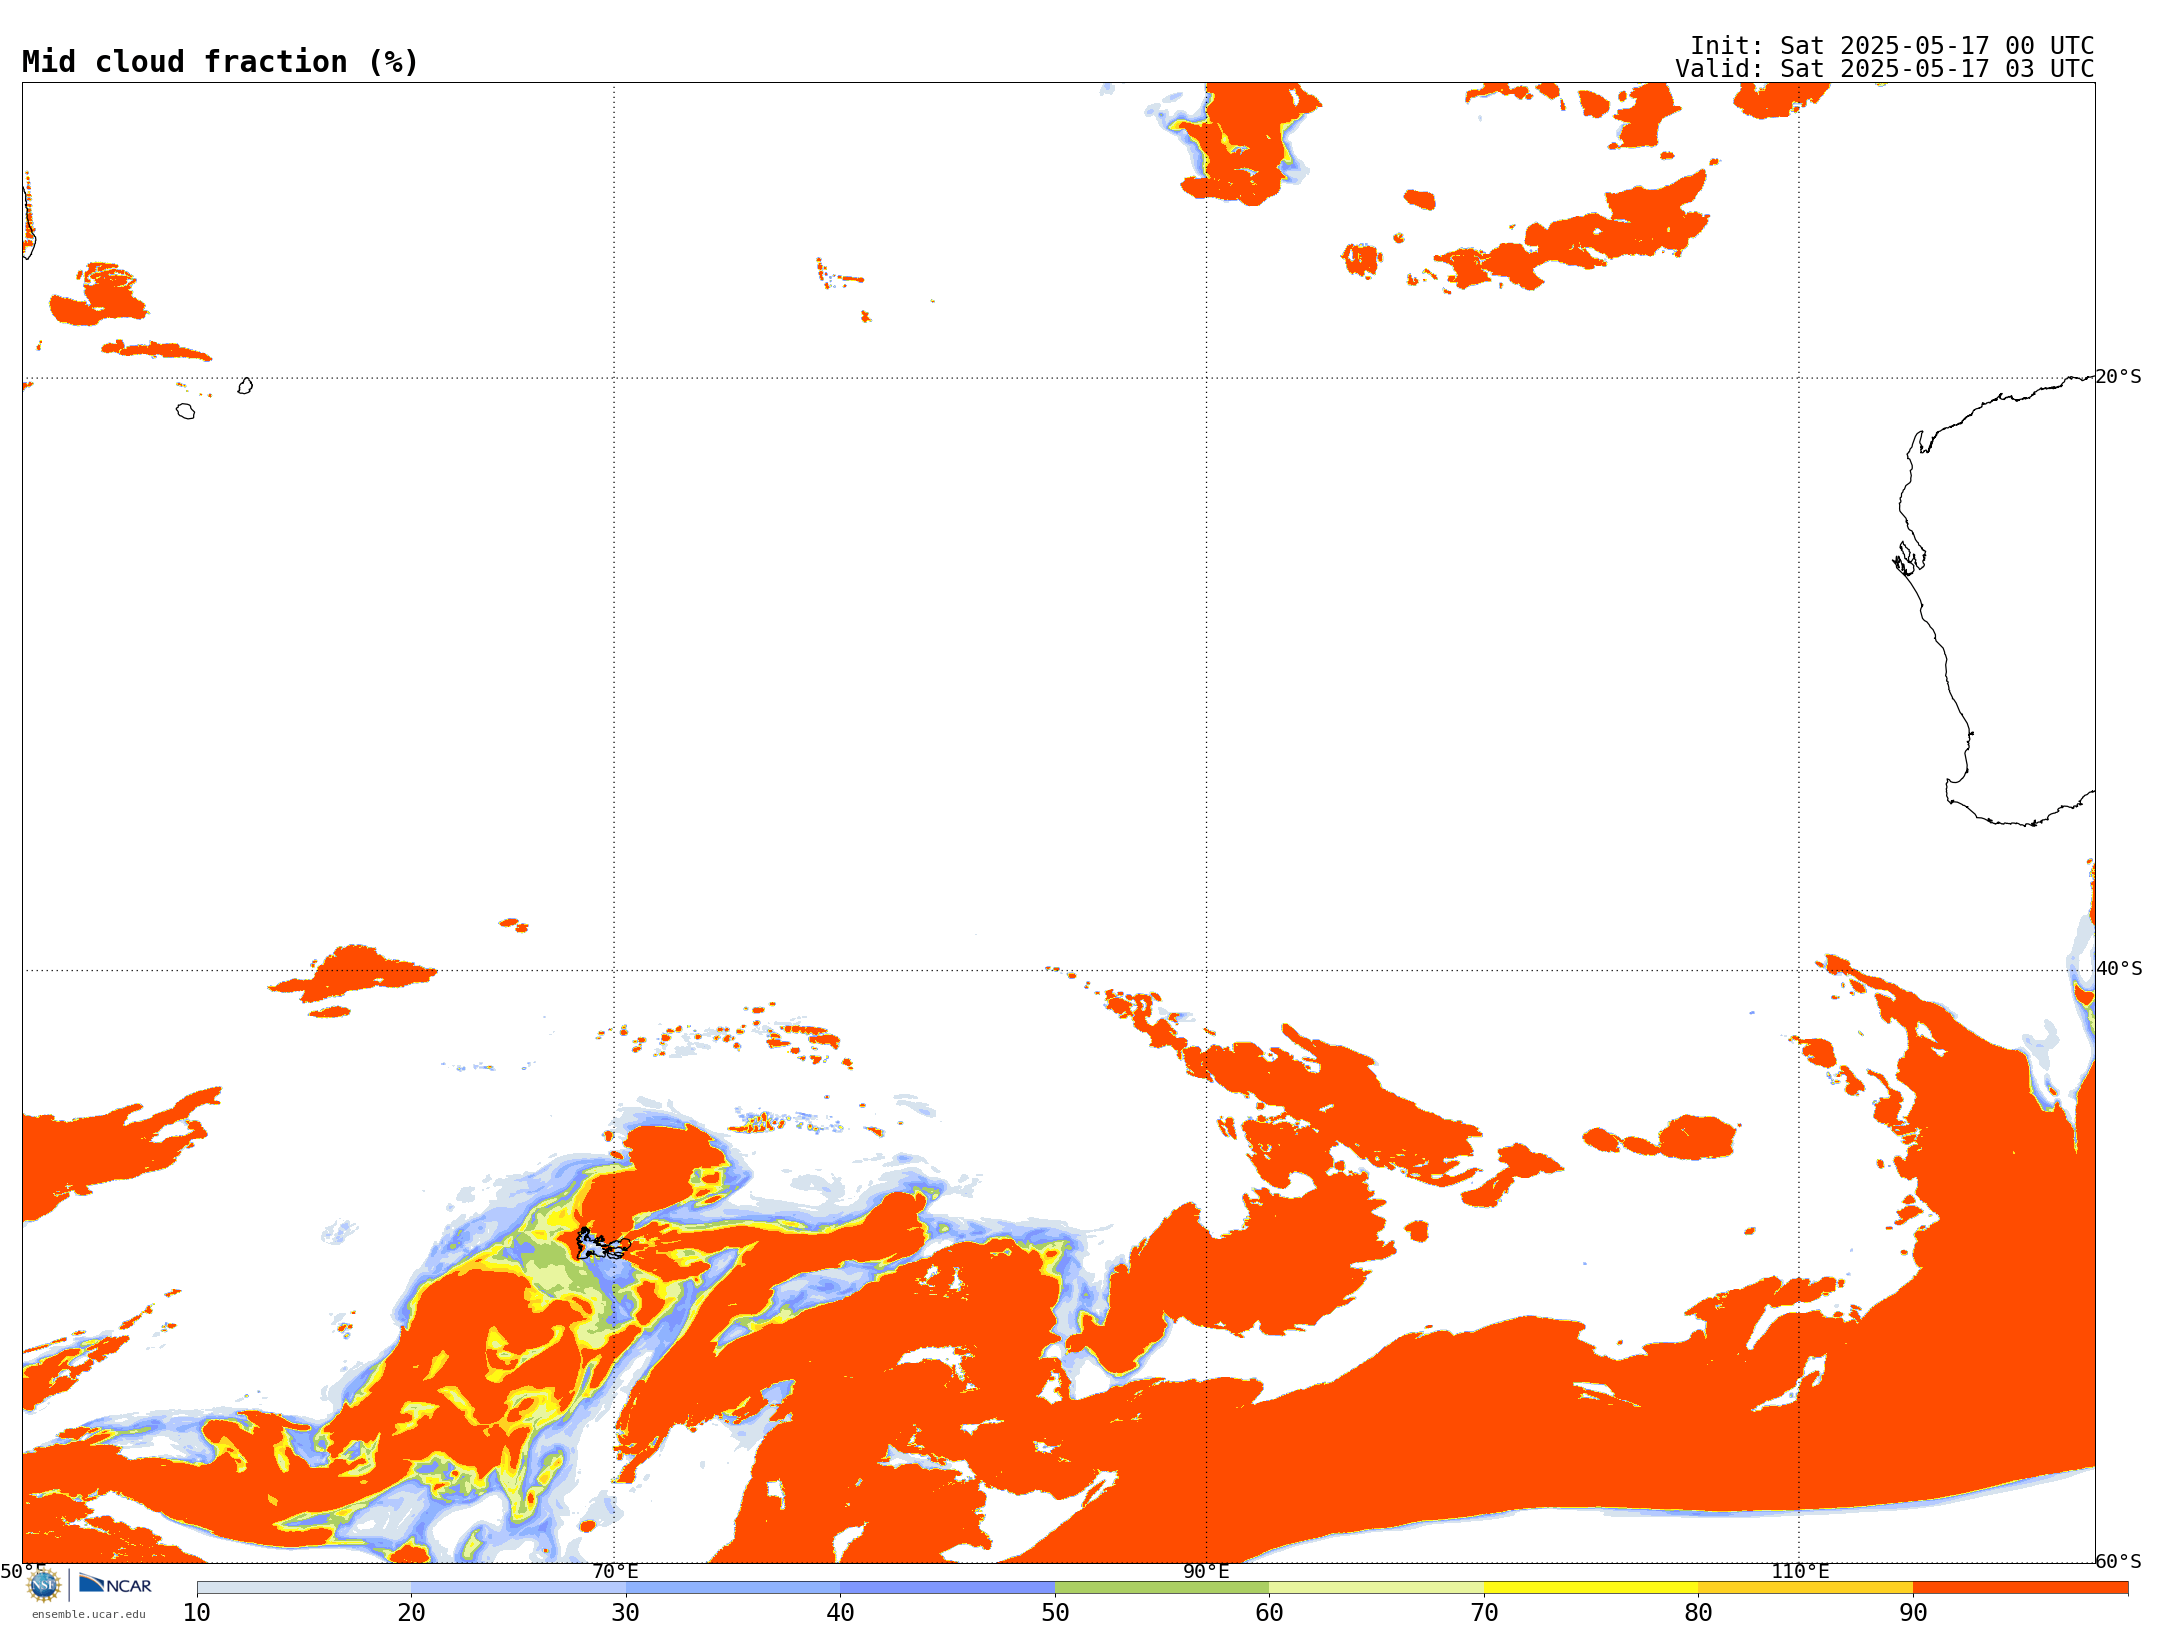Click the '60°S' latitude label
The width and height of the screenshot is (2160, 1626).
(2118, 1561)
